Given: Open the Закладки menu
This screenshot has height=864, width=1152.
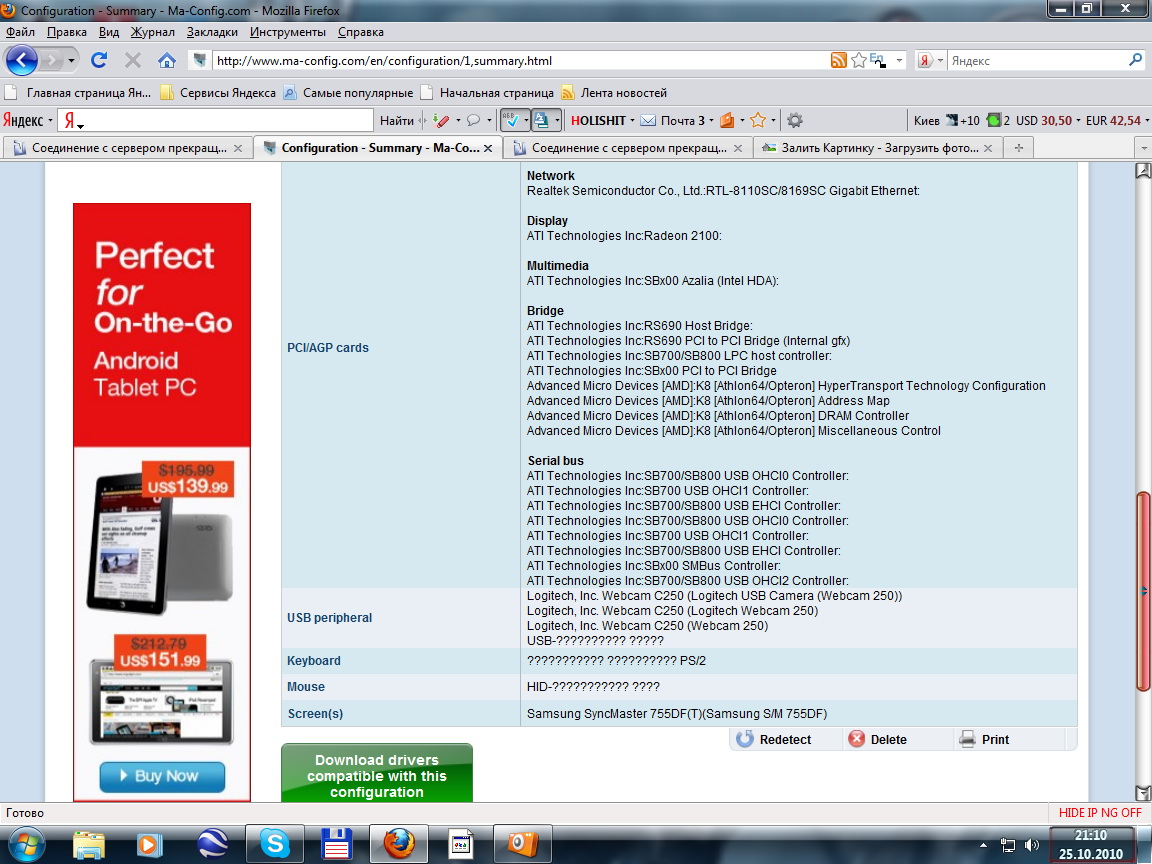Looking at the screenshot, I should 212,32.
